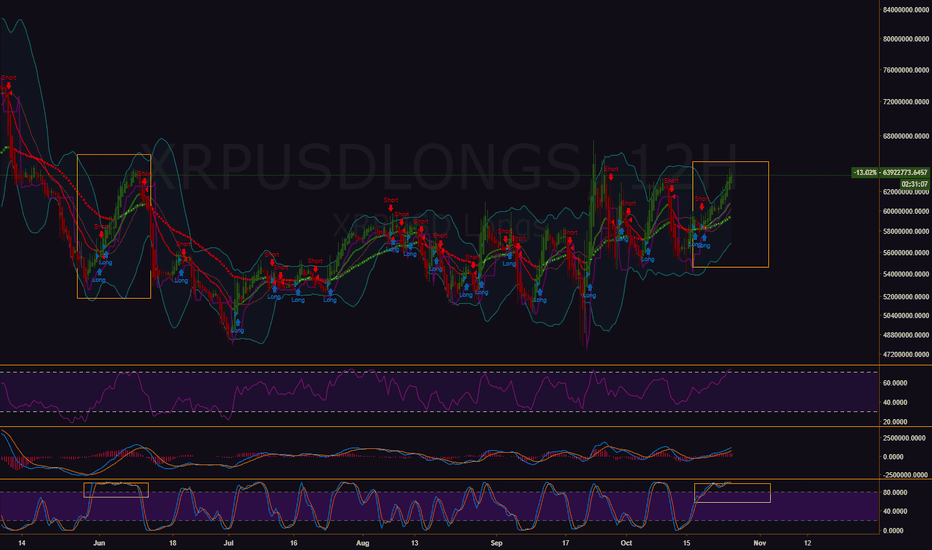Image resolution: width=932 pixels, height=550 pixels.
Task: Select the 17 date tick on time axis
Action: click(x=566, y=543)
